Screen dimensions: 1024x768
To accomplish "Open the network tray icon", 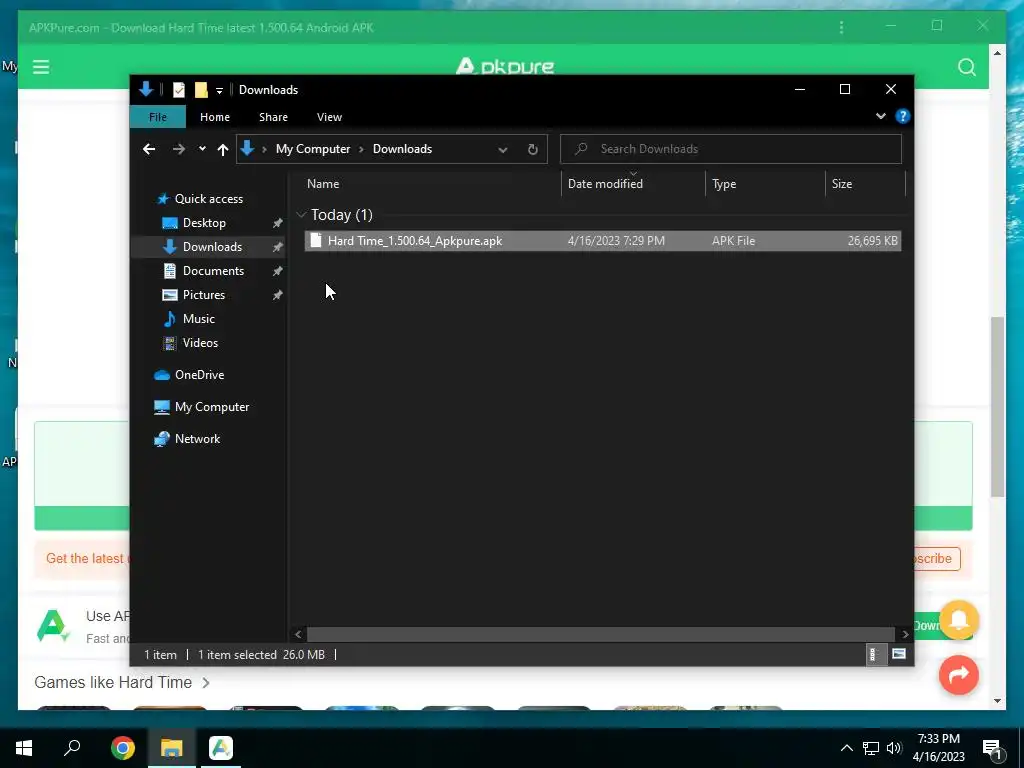I will pos(871,748).
